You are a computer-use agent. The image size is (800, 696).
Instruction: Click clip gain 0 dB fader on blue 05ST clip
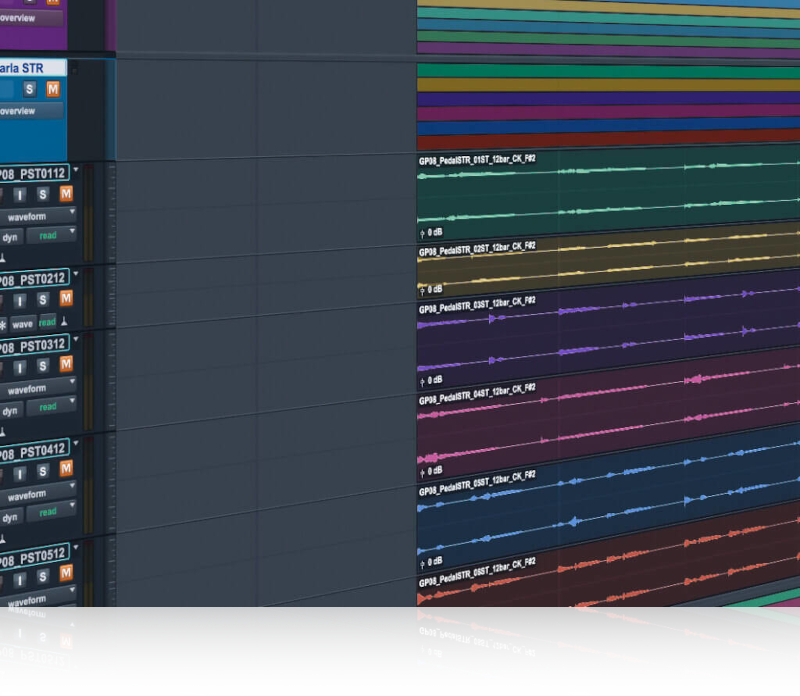point(431,562)
